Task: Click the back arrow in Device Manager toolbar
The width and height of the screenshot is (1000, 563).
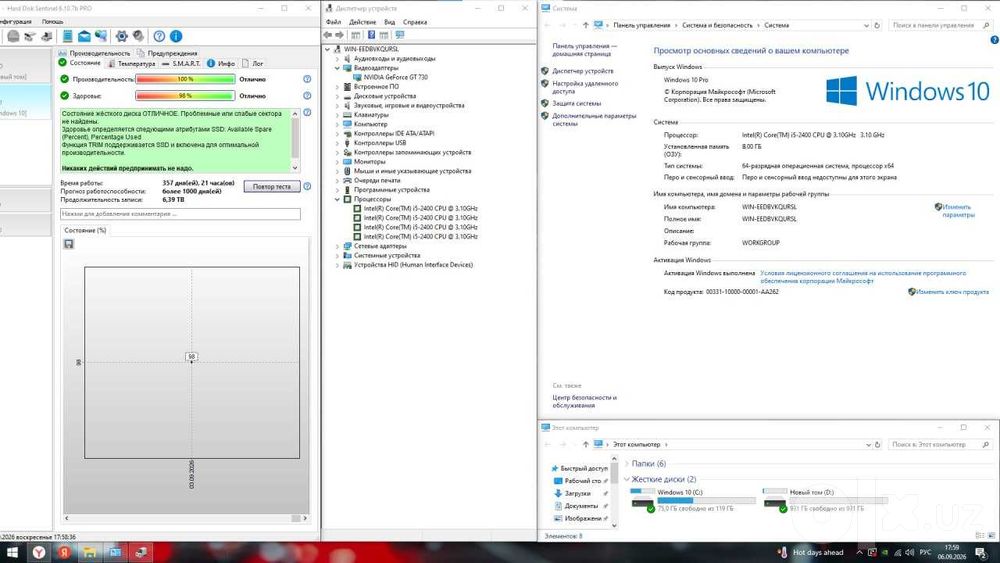Action: point(328,34)
